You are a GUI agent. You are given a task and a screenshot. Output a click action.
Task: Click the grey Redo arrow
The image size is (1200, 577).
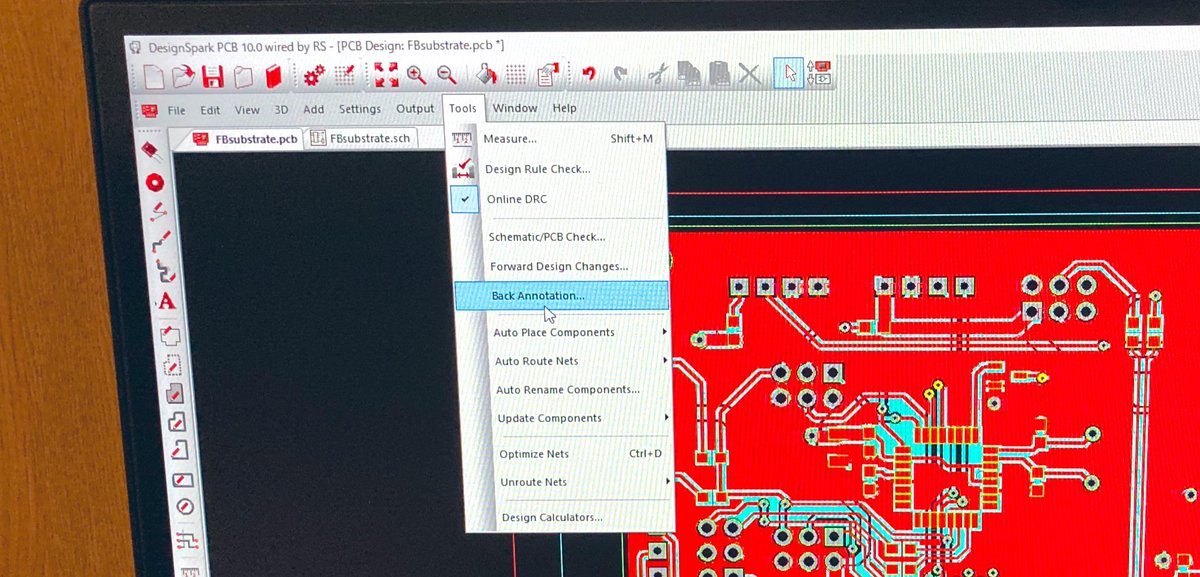620,75
